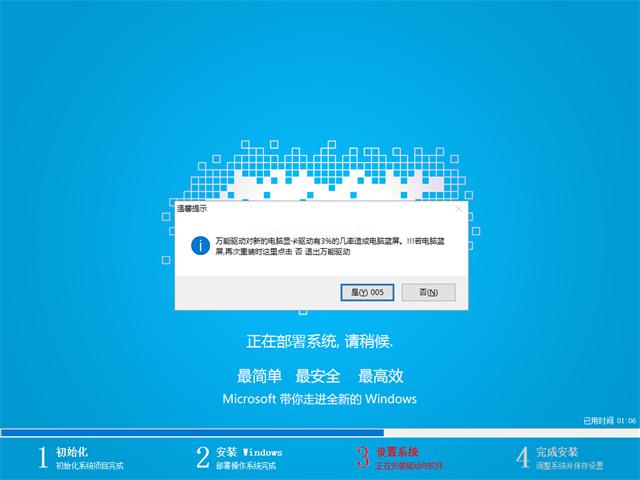Click the 万能驱动 warning message text
Viewport: 640px width, 480px height.
pyautogui.click(x=330, y=246)
